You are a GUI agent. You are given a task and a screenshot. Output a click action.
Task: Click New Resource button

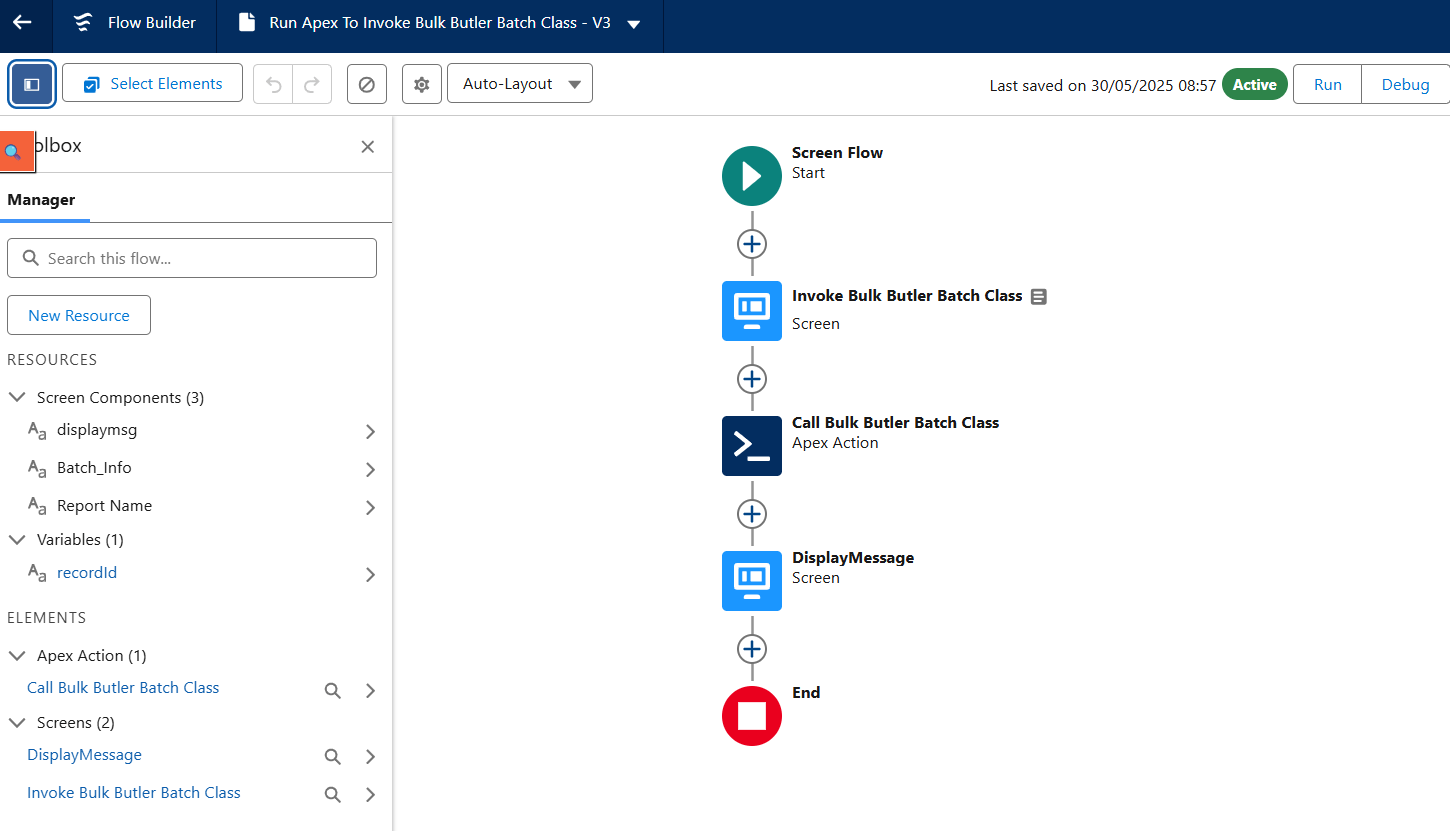coord(79,315)
